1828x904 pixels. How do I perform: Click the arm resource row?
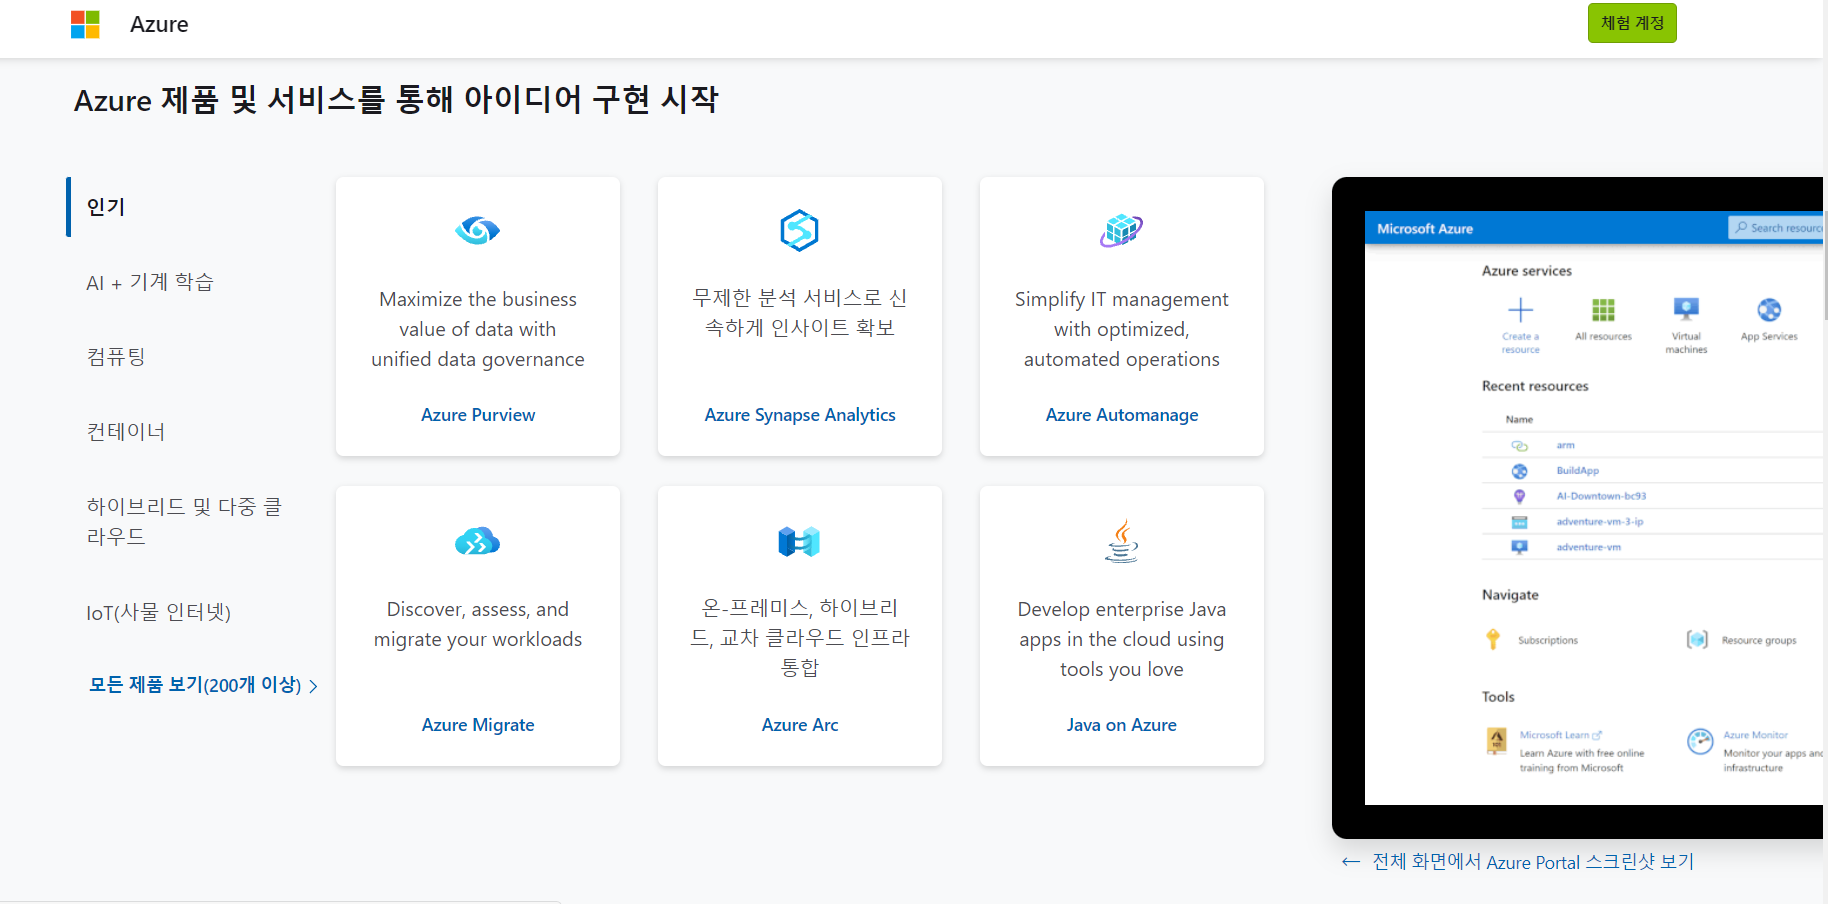pyautogui.click(x=1652, y=446)
